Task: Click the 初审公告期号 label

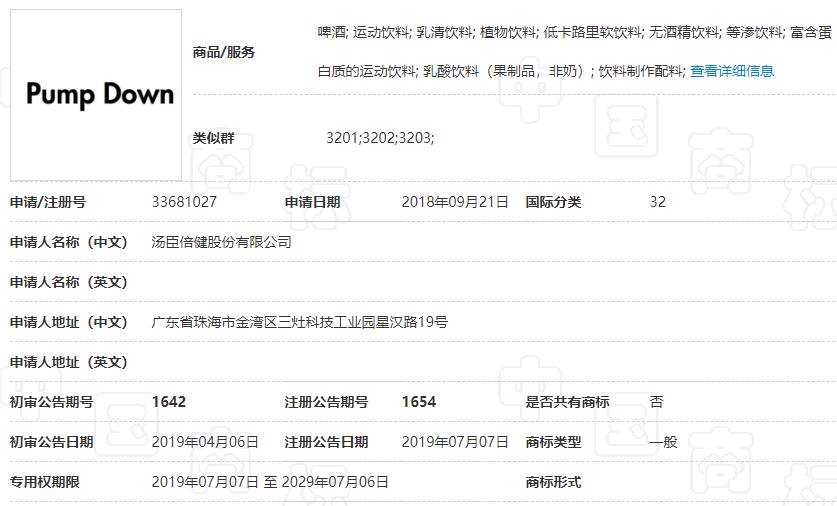Action: [x=52, y=402]
